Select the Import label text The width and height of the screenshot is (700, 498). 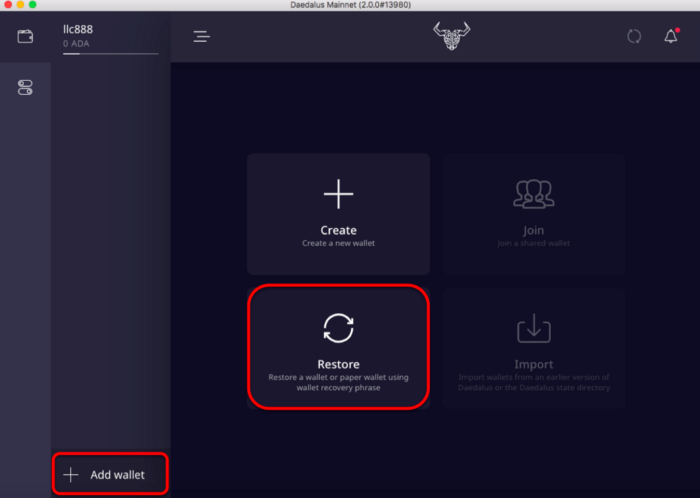[534, 364]
